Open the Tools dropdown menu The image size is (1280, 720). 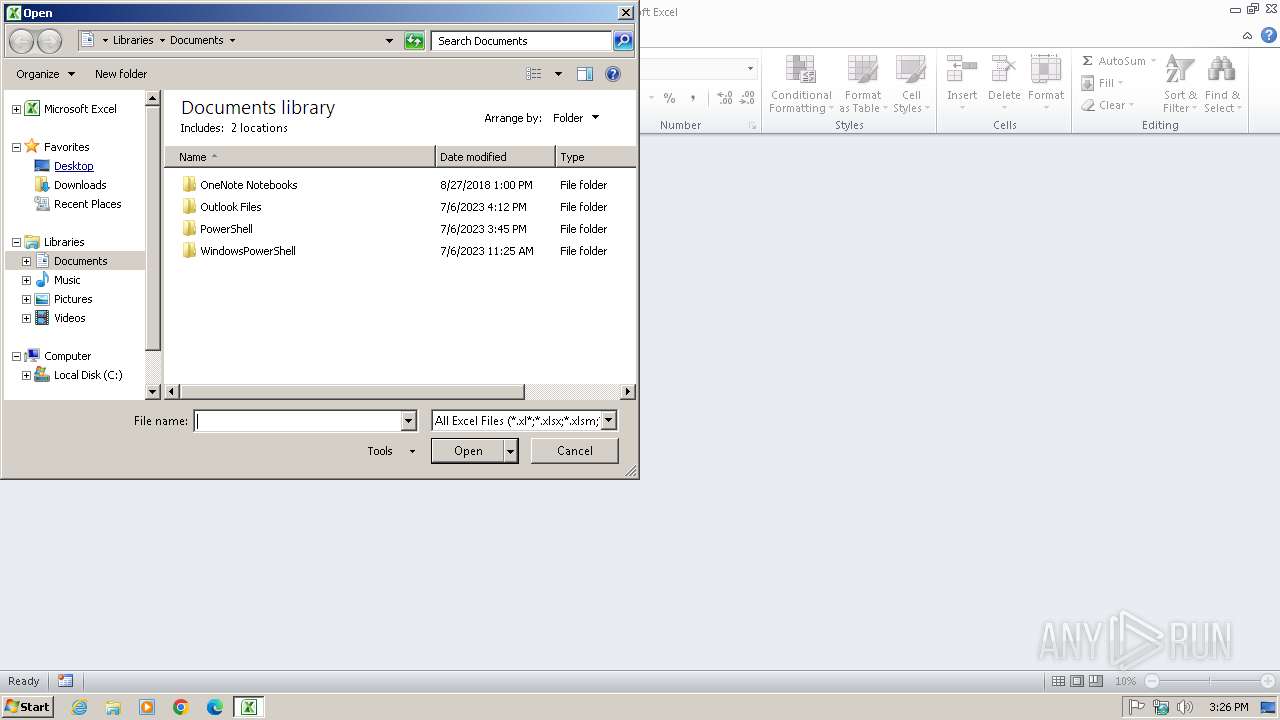(390, 451)
